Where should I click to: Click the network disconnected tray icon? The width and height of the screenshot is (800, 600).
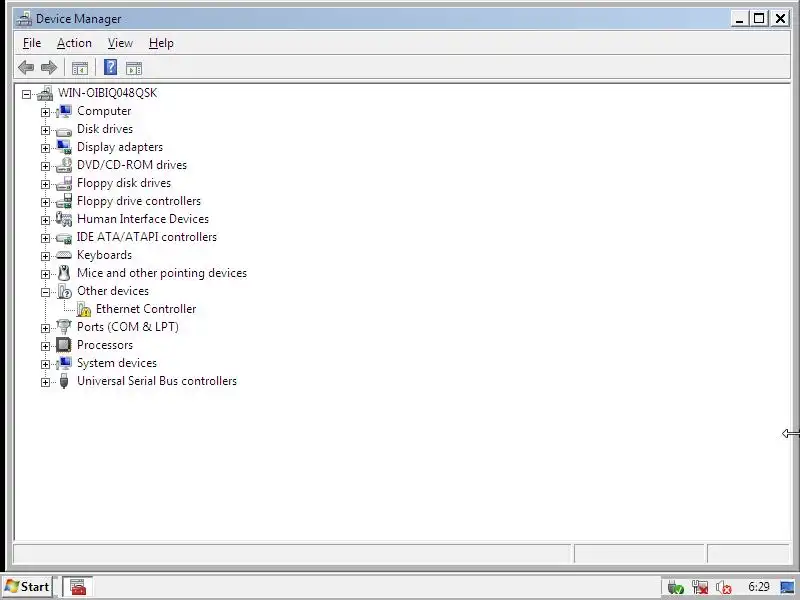(x=699, y=587)
